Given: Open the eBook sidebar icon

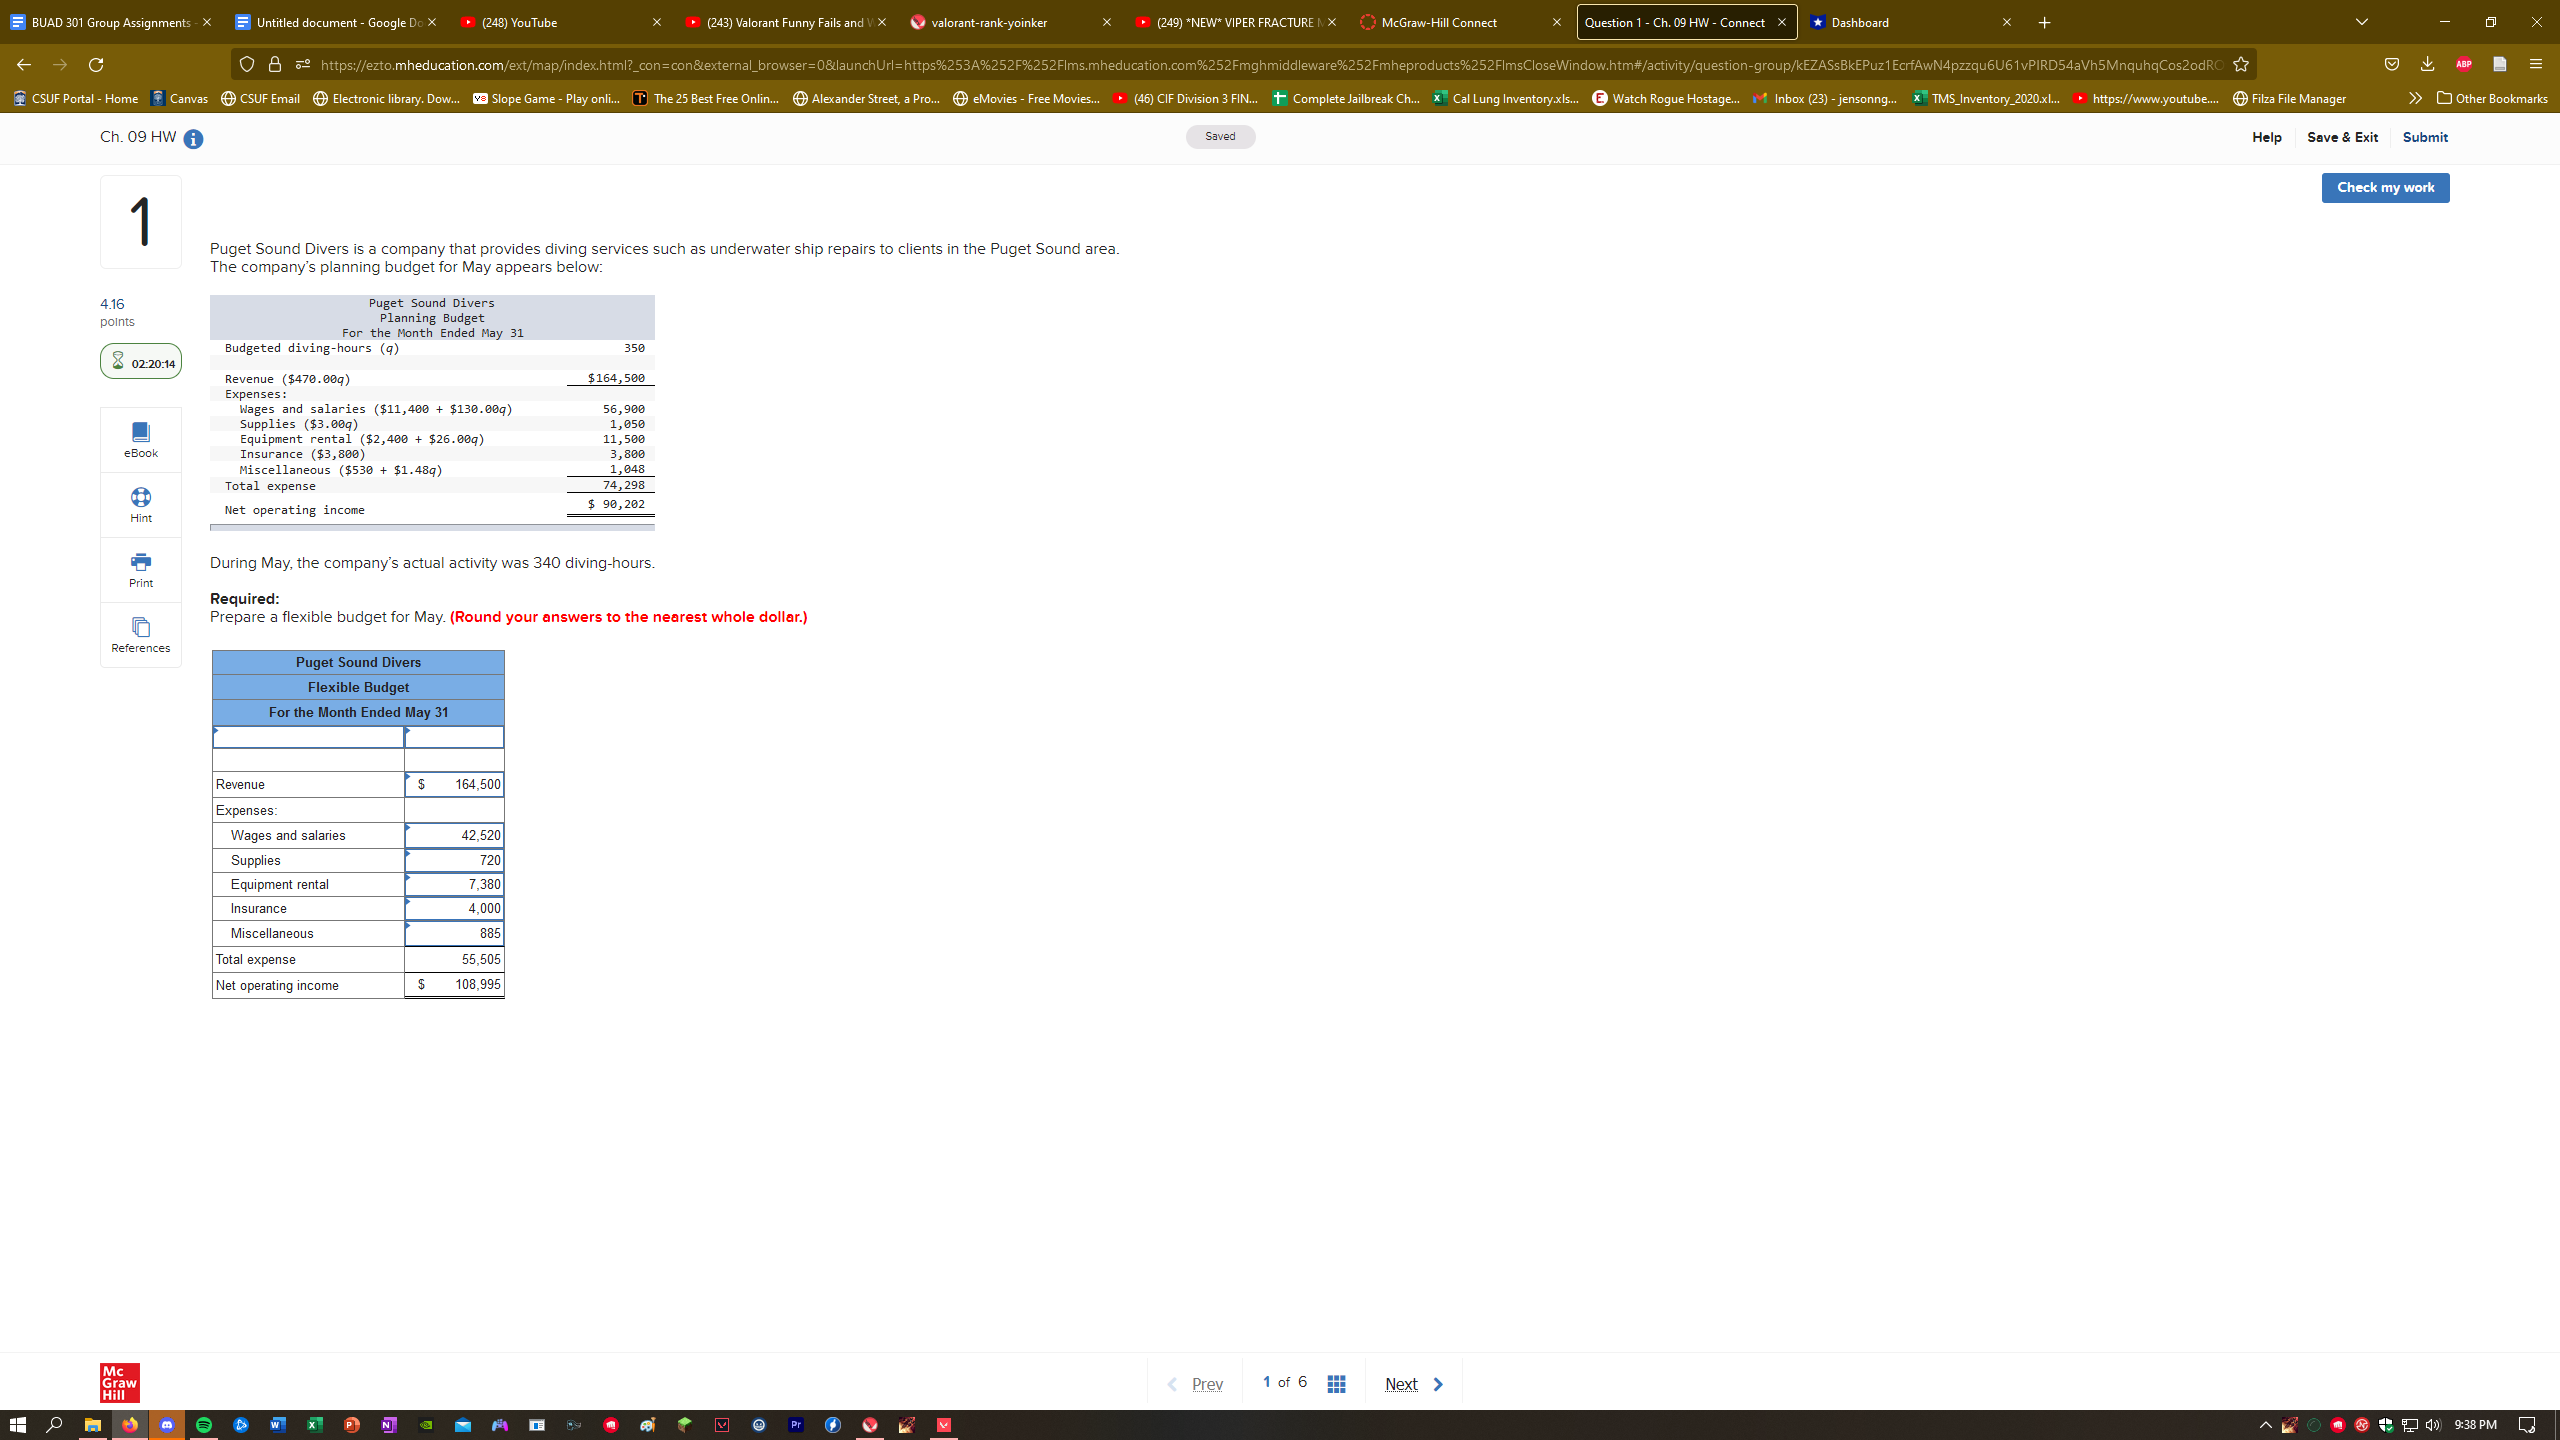Looking at the screenshot, I should 140,433.
